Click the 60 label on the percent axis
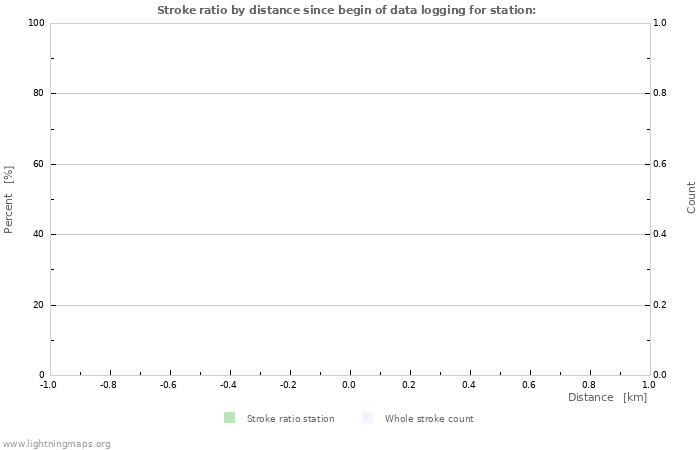Screen dimensions: 700x450 [38, 164]
